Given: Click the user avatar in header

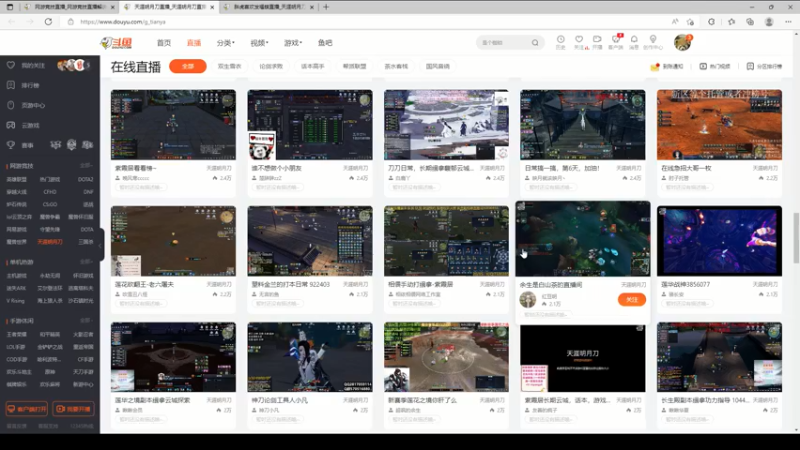Looking at the screenshot, I should point(682,42).
